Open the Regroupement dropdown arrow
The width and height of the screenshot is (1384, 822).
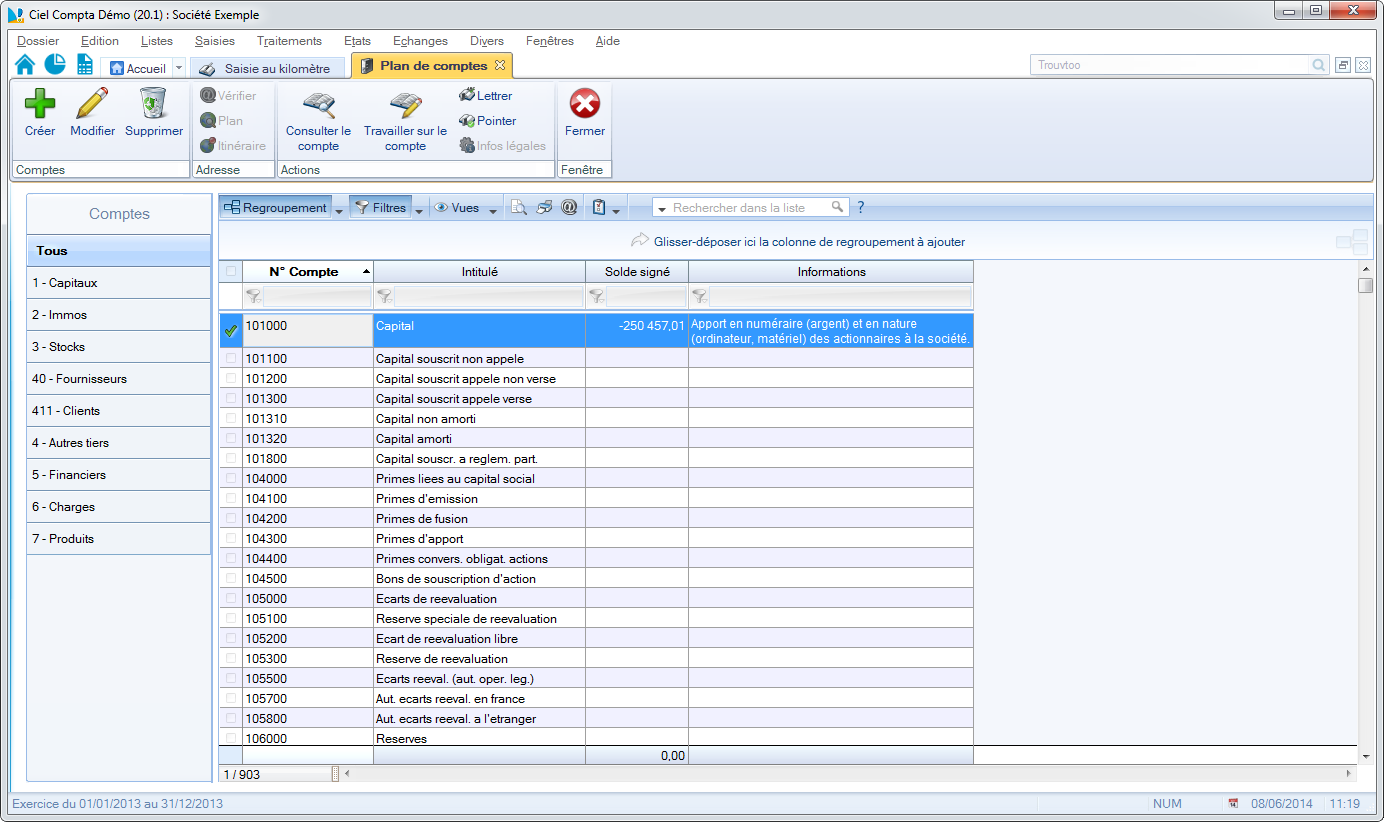(x=339, y=210)
